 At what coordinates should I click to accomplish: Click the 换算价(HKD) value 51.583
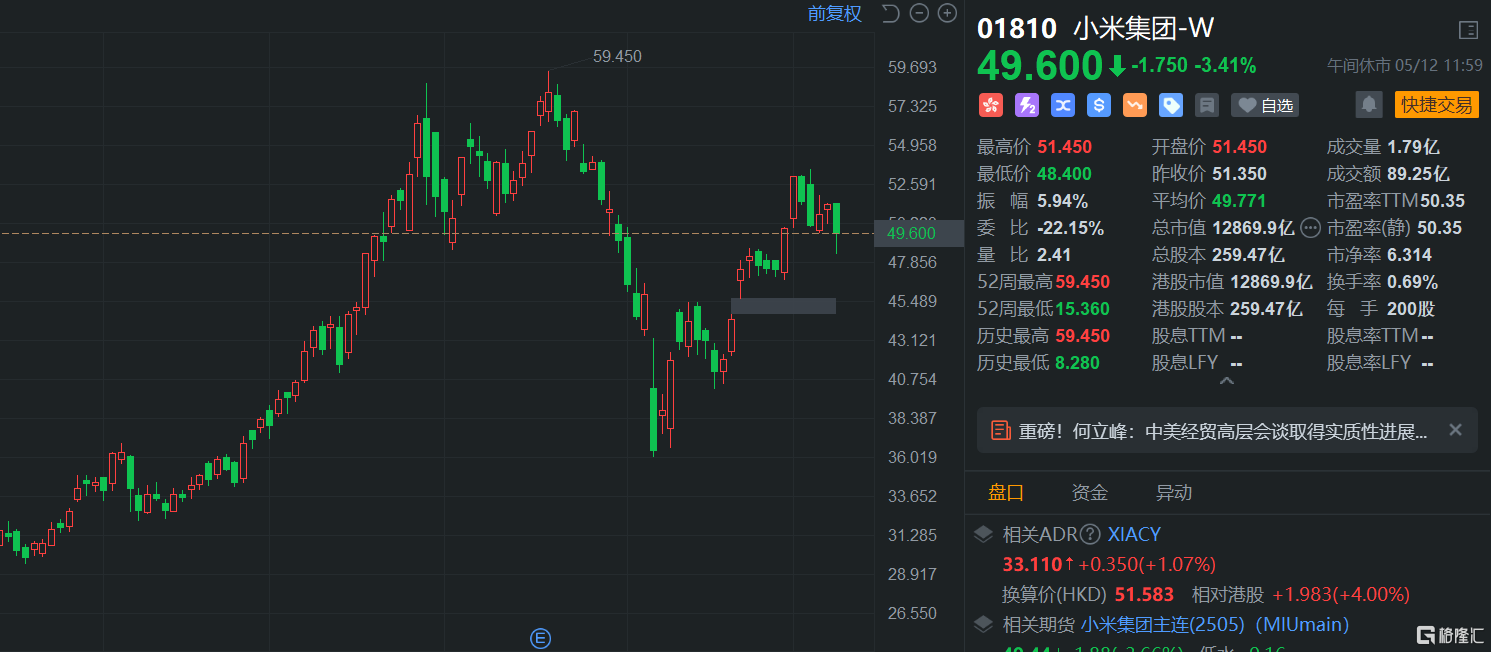[x=1143, y=594]
